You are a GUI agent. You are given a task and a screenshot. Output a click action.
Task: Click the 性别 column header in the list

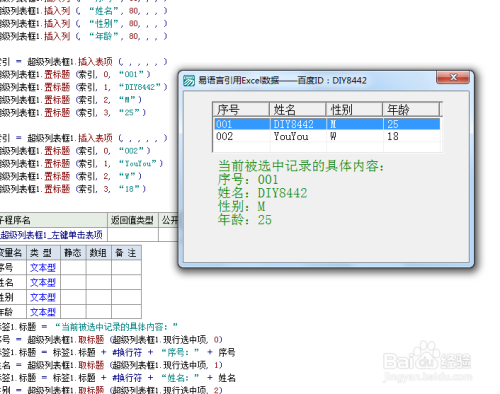[354, 109]
